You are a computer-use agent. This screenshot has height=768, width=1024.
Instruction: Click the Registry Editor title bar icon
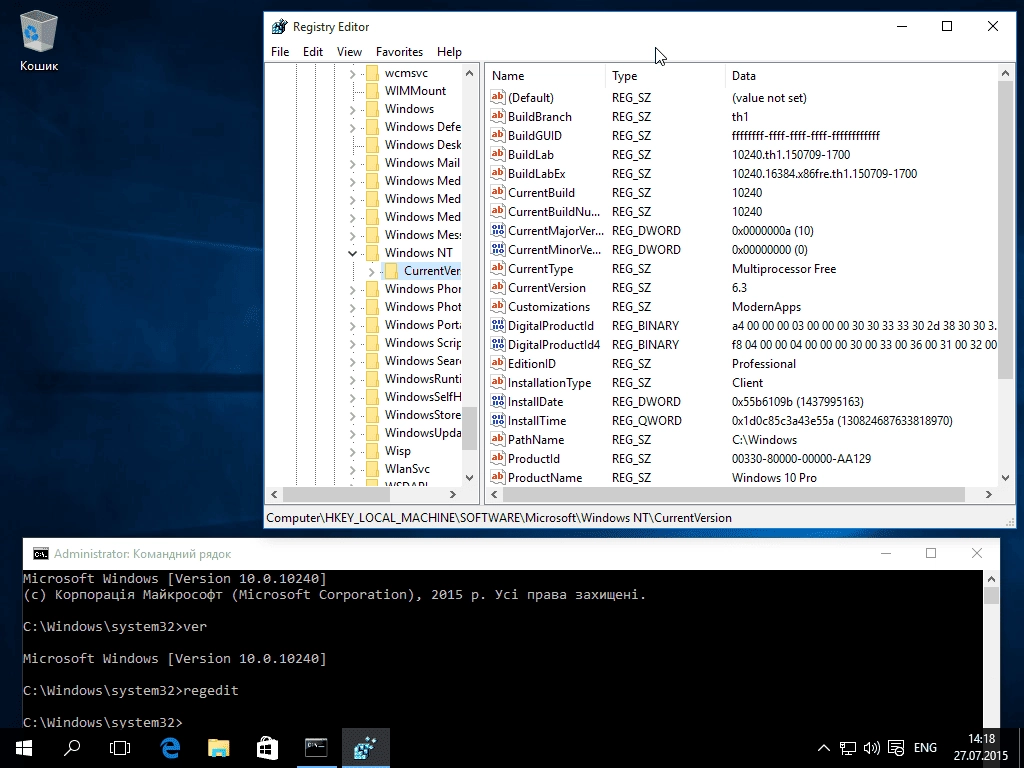click(x=280, y=27)
